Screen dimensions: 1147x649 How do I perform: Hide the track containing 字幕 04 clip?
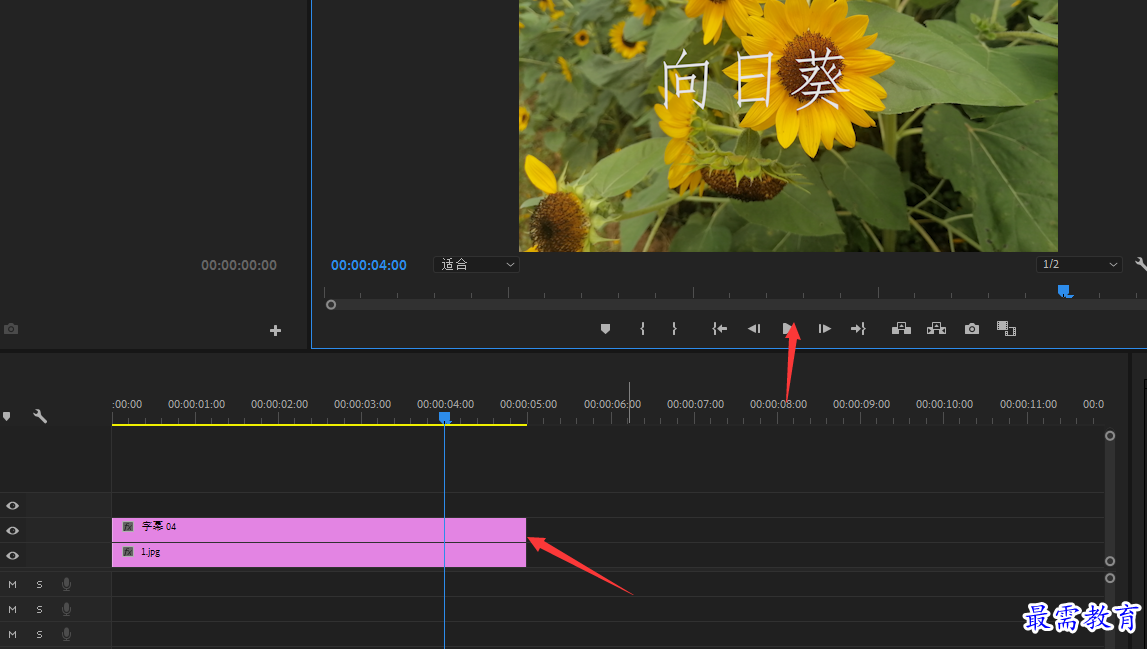coord(12,530)
